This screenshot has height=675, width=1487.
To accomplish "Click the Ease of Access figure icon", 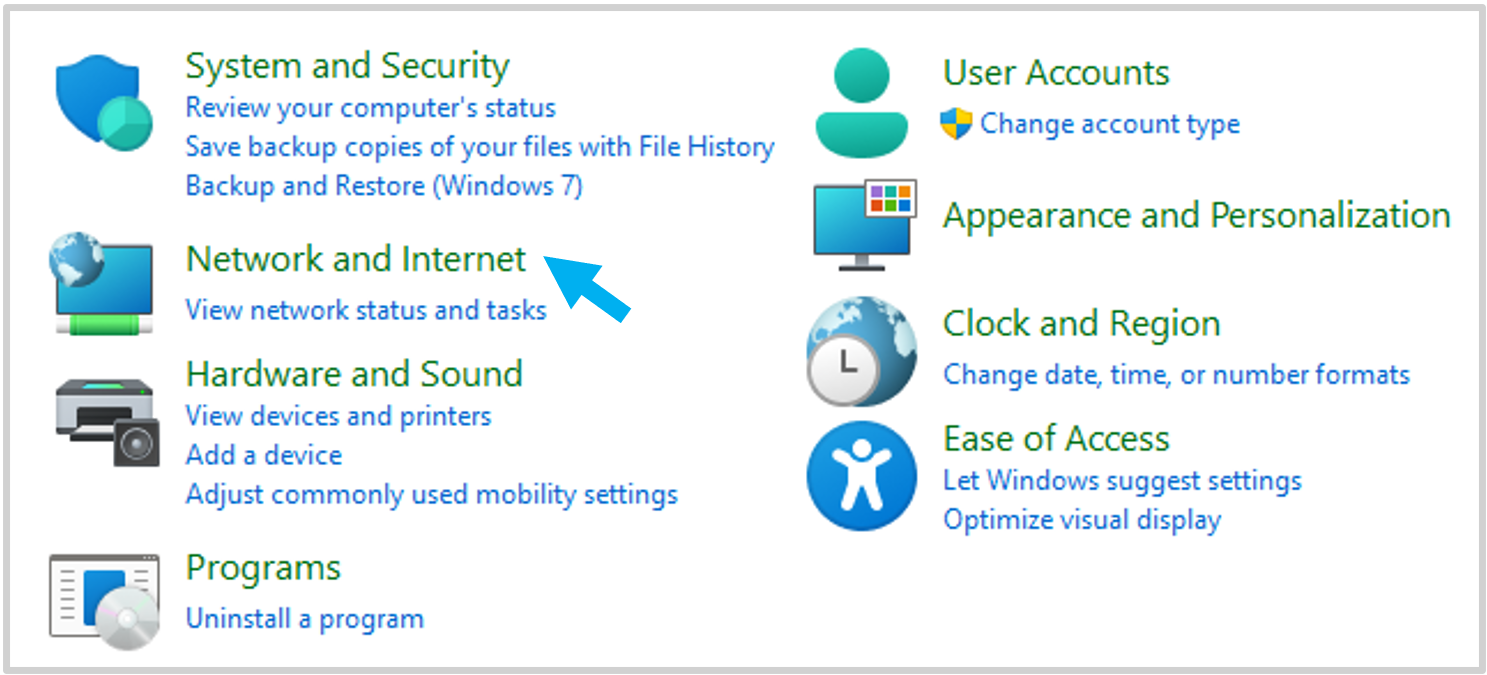I will [x=861, y=476].
